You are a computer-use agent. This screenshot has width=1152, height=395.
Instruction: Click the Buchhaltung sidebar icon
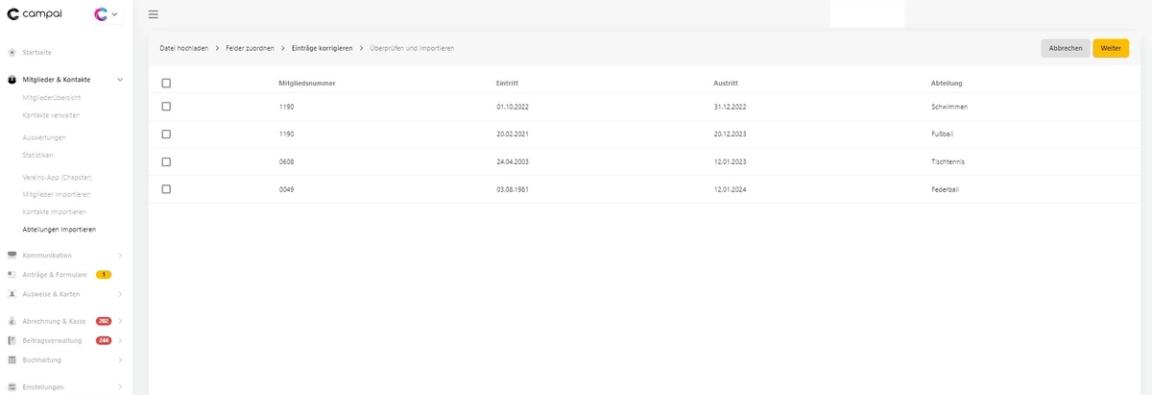tap(12, 360)
